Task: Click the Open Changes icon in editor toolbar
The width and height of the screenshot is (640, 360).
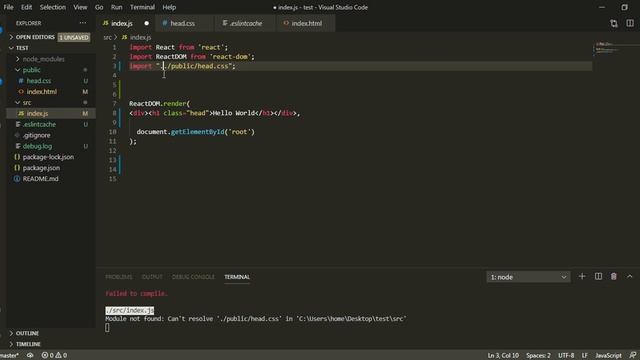Action: pos(614,24)
